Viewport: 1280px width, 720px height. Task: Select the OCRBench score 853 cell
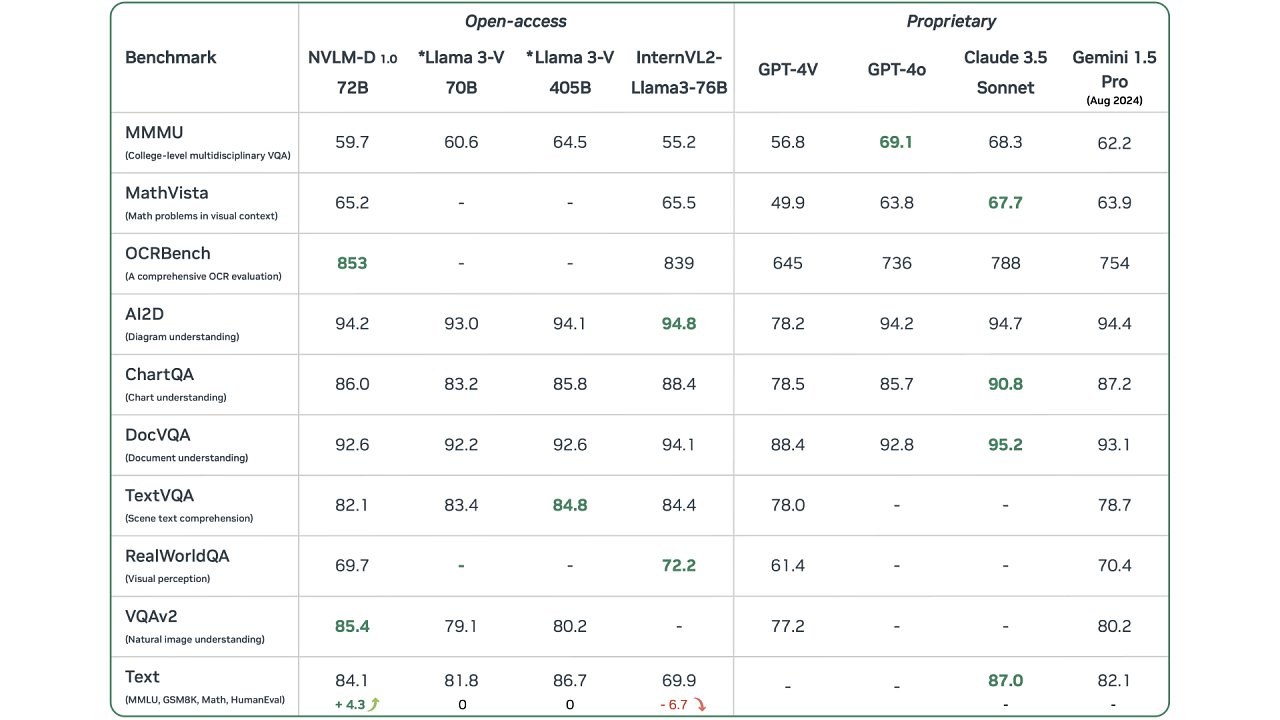(x=352, y=263)
